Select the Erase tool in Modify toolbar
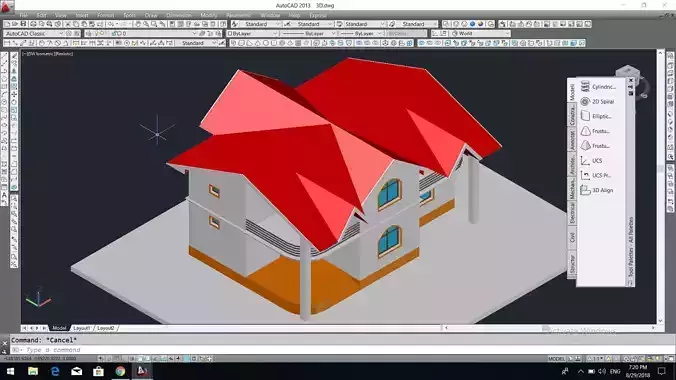Viewport: 676px width, 380px height. click(x=14, y=56)
